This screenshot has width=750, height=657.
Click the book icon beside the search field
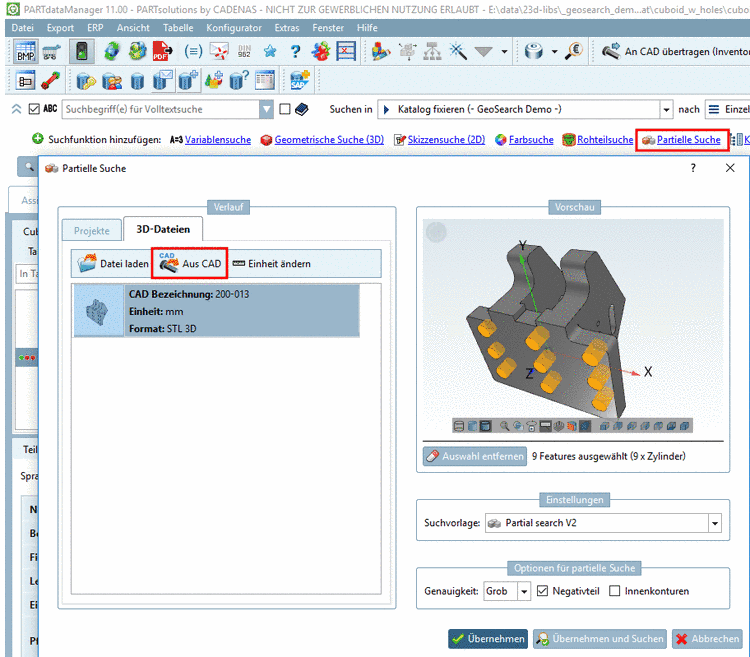[301, 110]
